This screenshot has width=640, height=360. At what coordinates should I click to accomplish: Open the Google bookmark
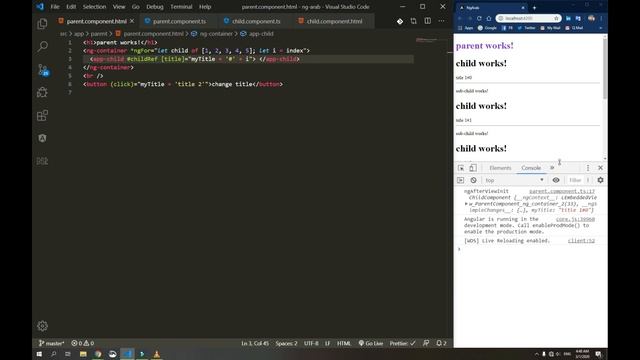coord(487,28)
